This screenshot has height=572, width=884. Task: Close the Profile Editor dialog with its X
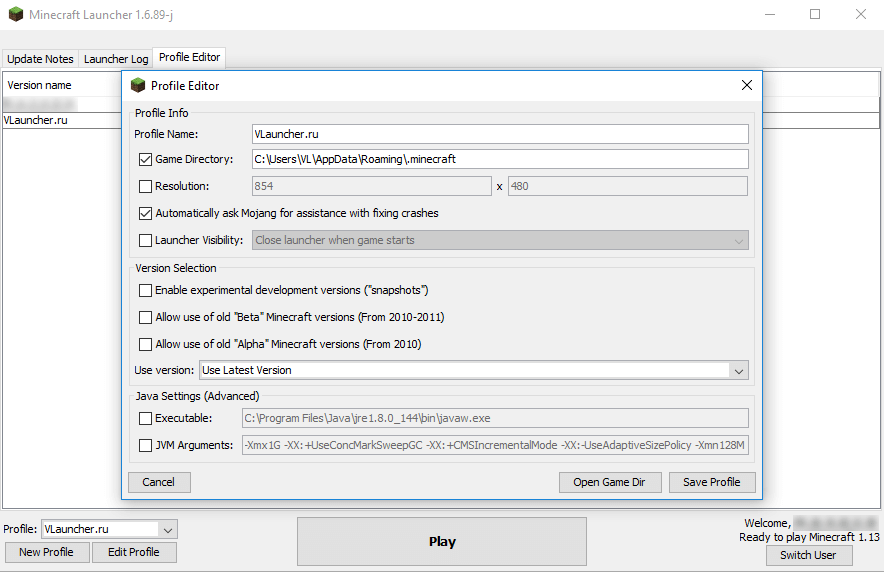(746, 85)
